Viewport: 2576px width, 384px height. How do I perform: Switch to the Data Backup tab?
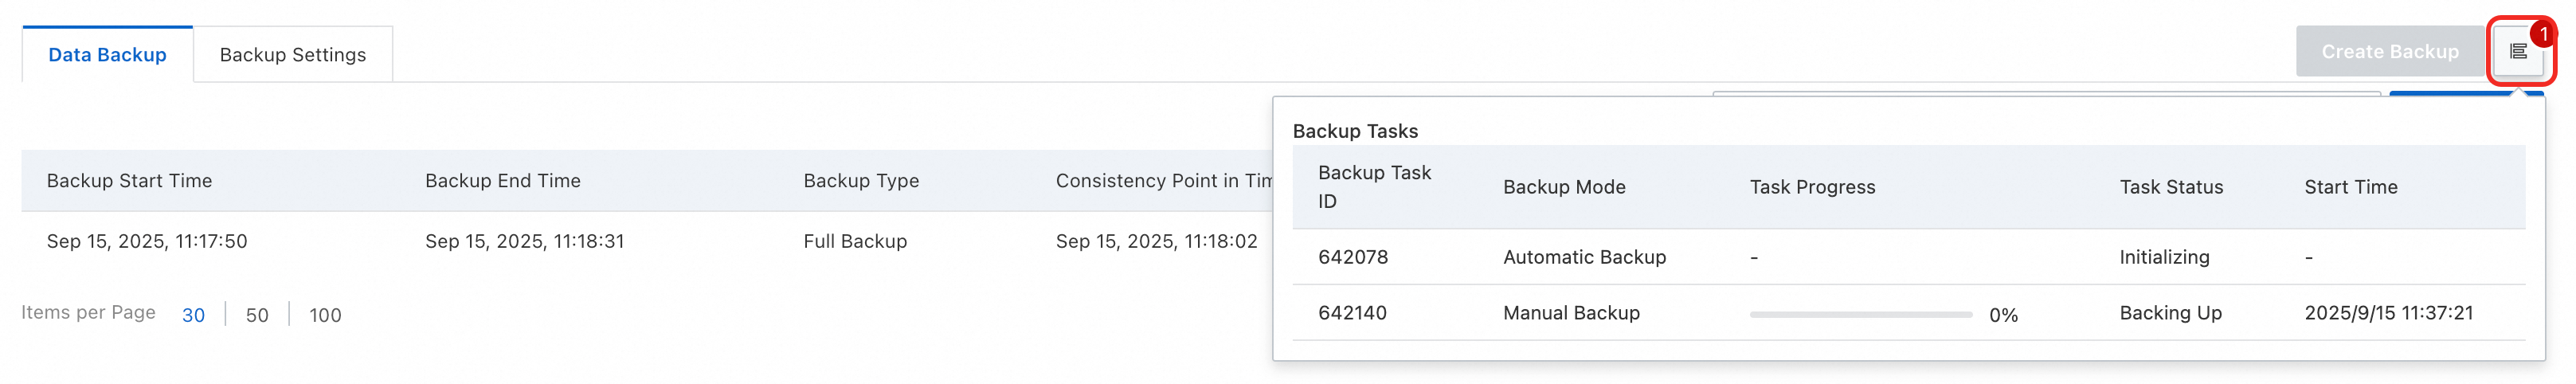(x=107, y=55)
